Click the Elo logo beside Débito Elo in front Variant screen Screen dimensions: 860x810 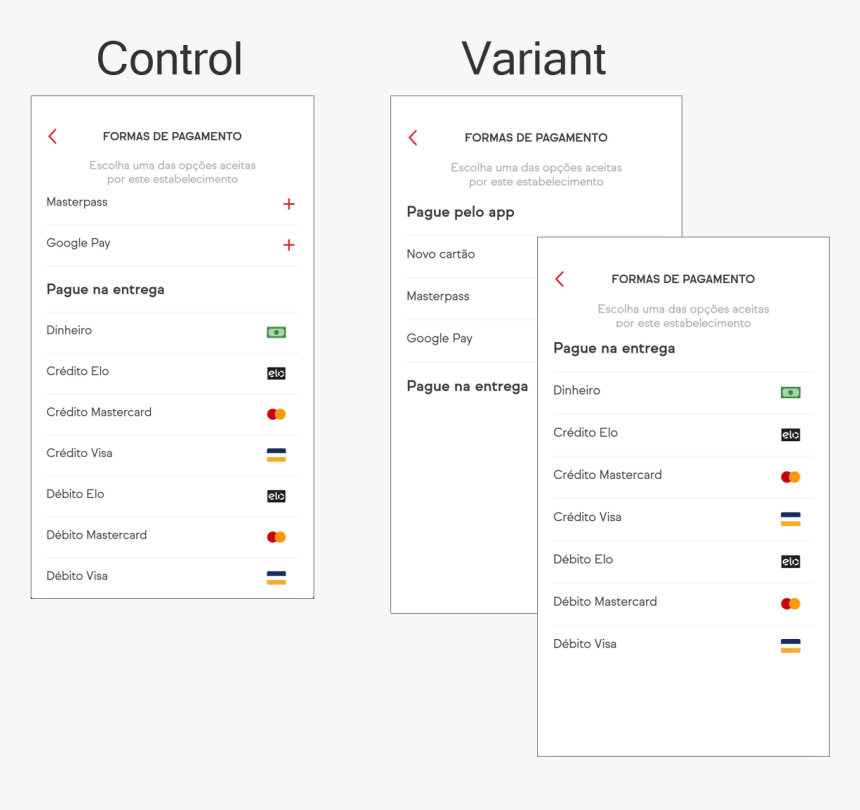pyautogui.click(x=790, y=562)
